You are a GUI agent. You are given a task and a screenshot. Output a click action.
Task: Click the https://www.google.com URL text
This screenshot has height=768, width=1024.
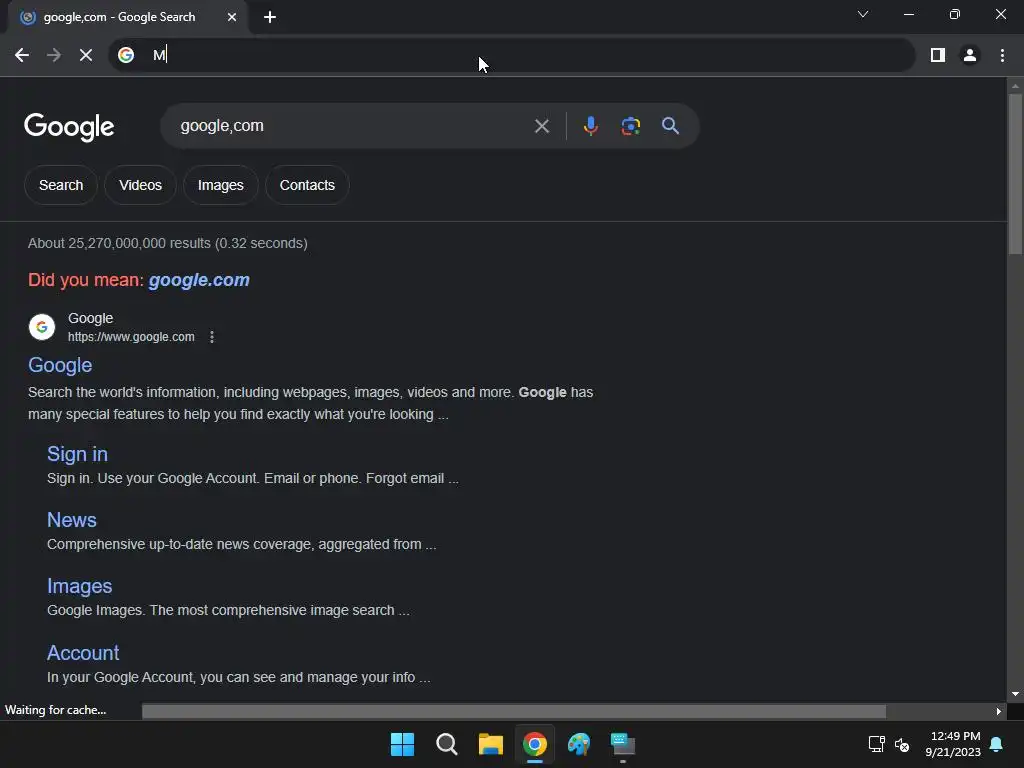(131, 337)
